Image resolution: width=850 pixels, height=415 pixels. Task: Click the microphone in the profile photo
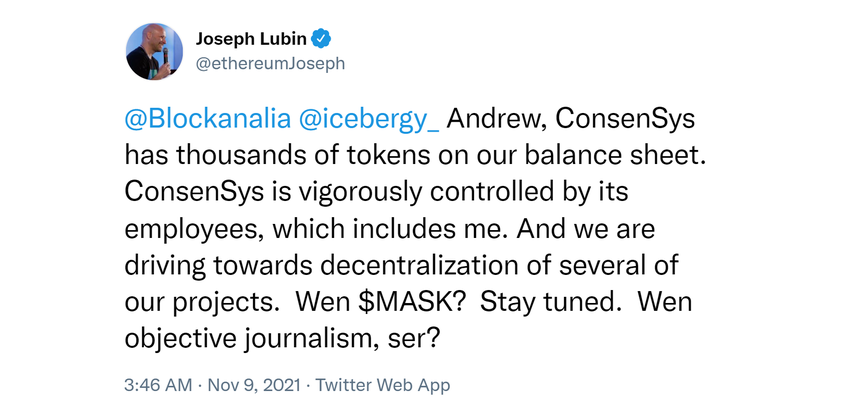click(x=165, y=56)
